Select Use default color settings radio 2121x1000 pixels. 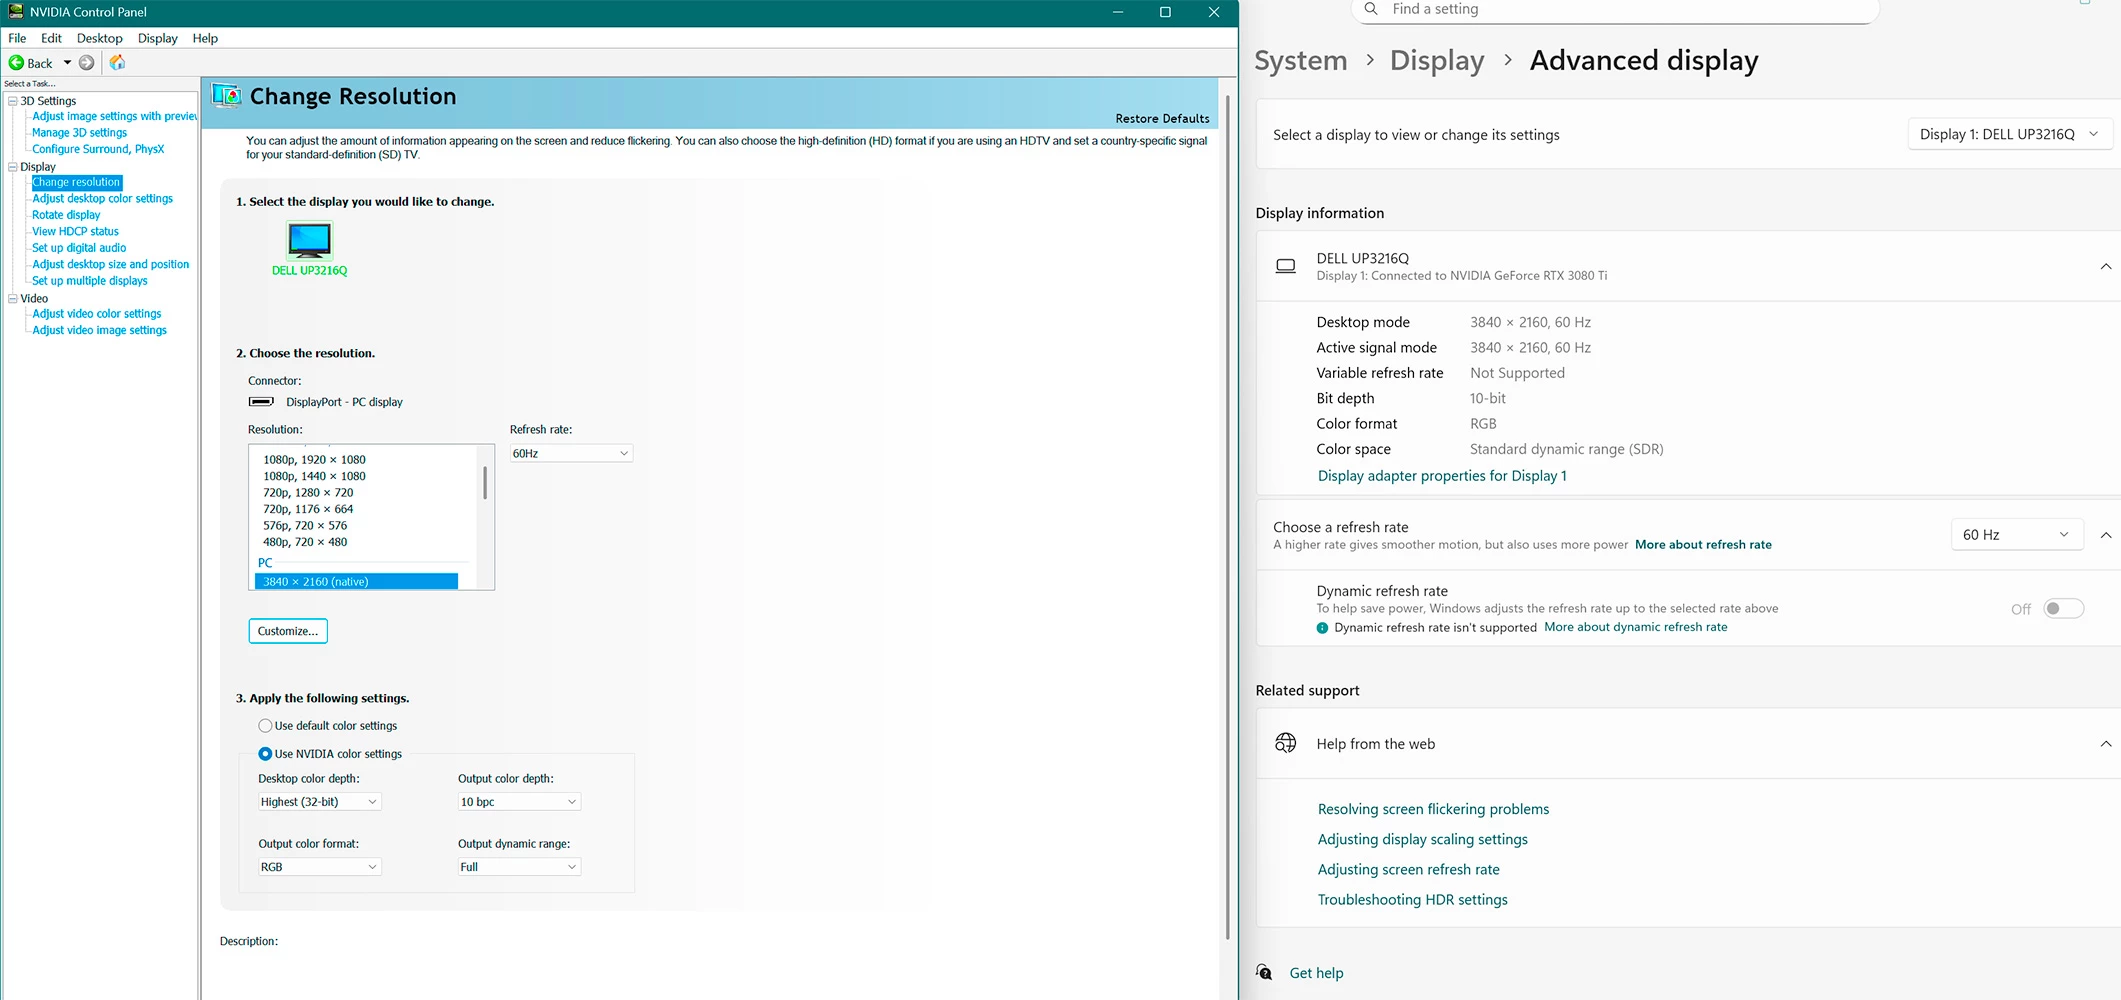pos(265,726)
